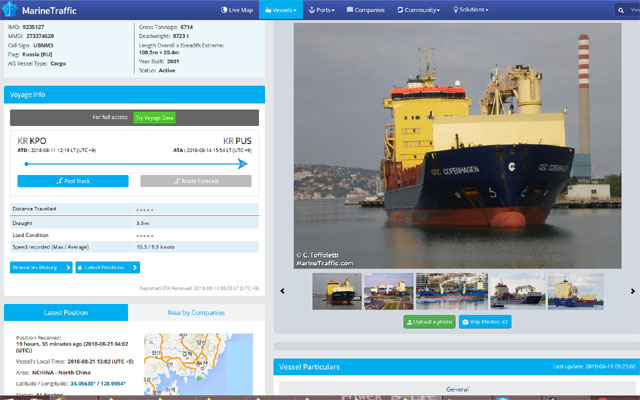
Task: Open Ship Photos gallery button
Action: (x=485, y=322)
